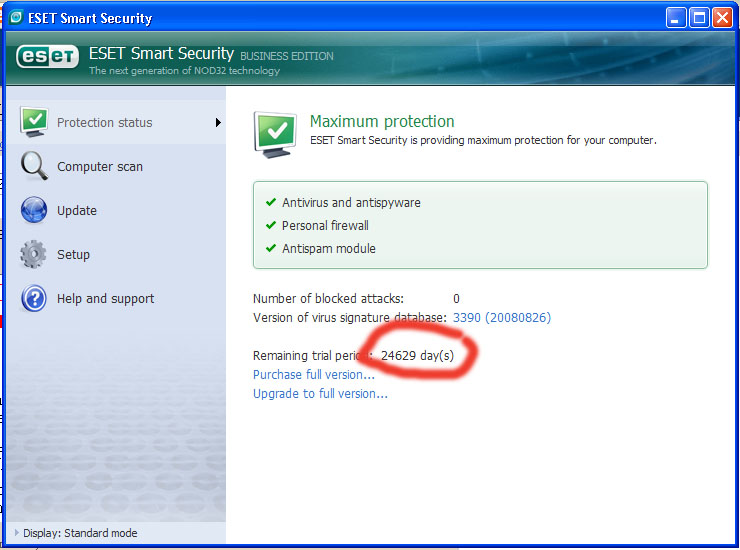This screenshot has width=740, height=550.
Task: Click the maximum protection description sentence
Action: click(483, 140)
